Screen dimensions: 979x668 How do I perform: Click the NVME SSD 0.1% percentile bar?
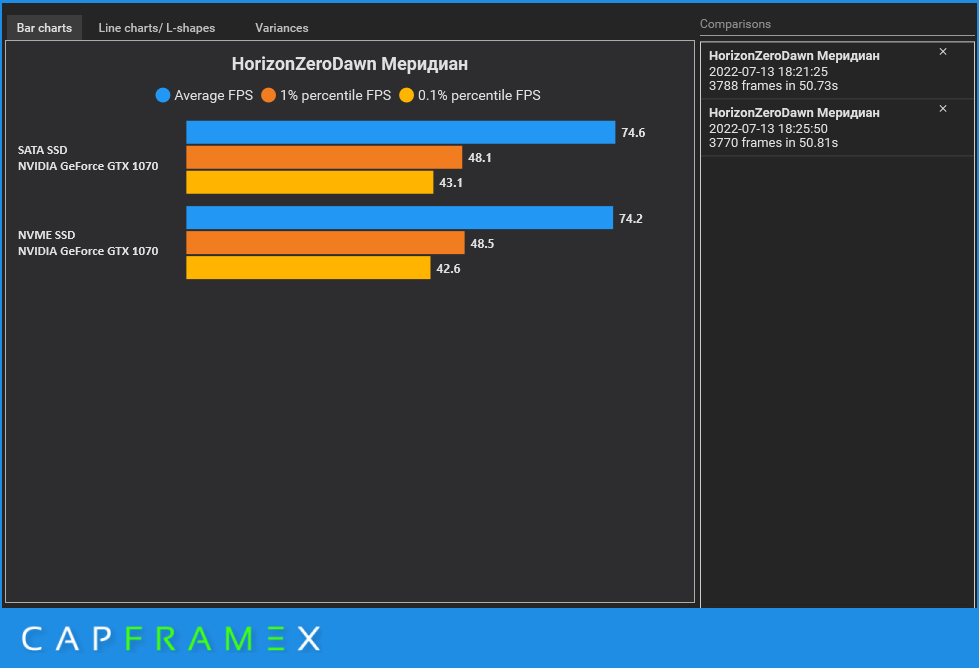click(308, 268)
